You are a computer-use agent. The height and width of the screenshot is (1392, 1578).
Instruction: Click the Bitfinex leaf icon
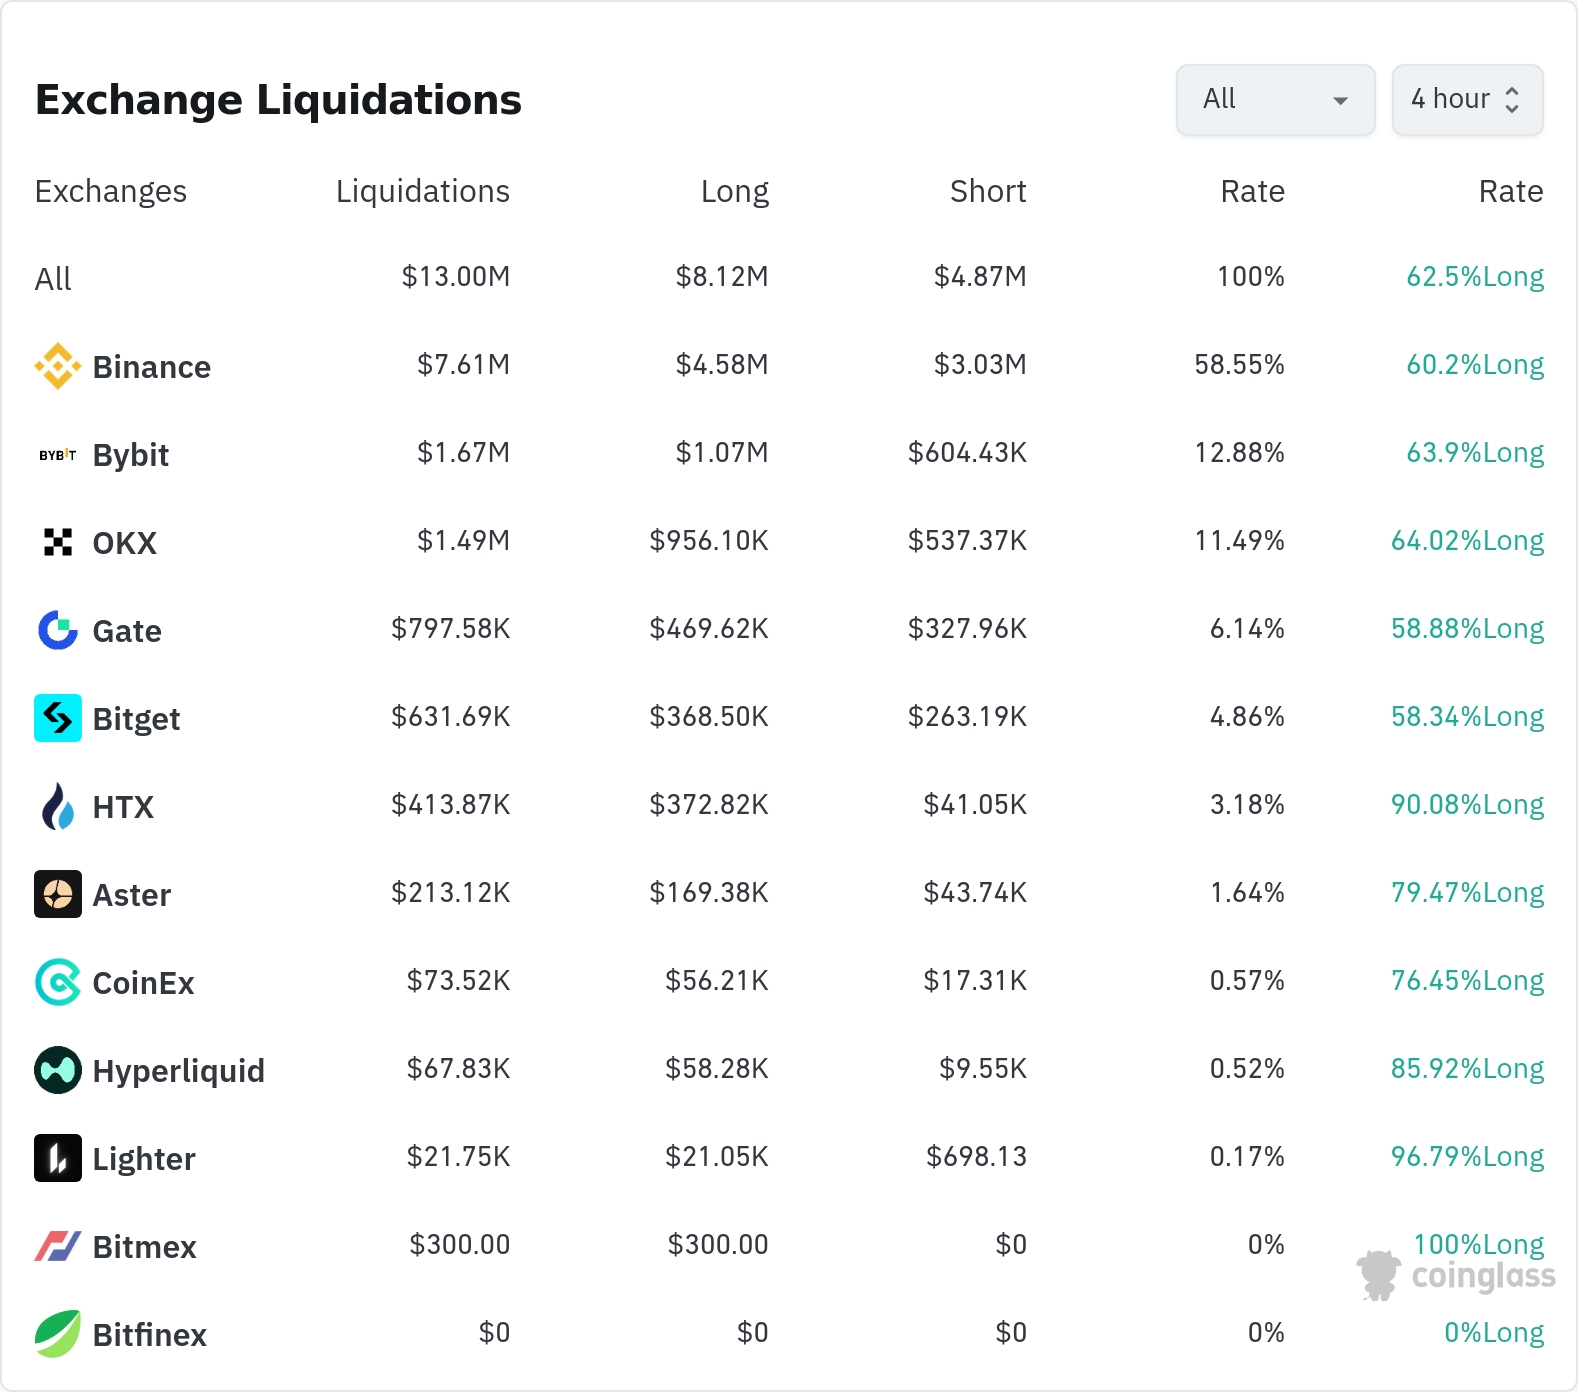[x=58, y=1334]
